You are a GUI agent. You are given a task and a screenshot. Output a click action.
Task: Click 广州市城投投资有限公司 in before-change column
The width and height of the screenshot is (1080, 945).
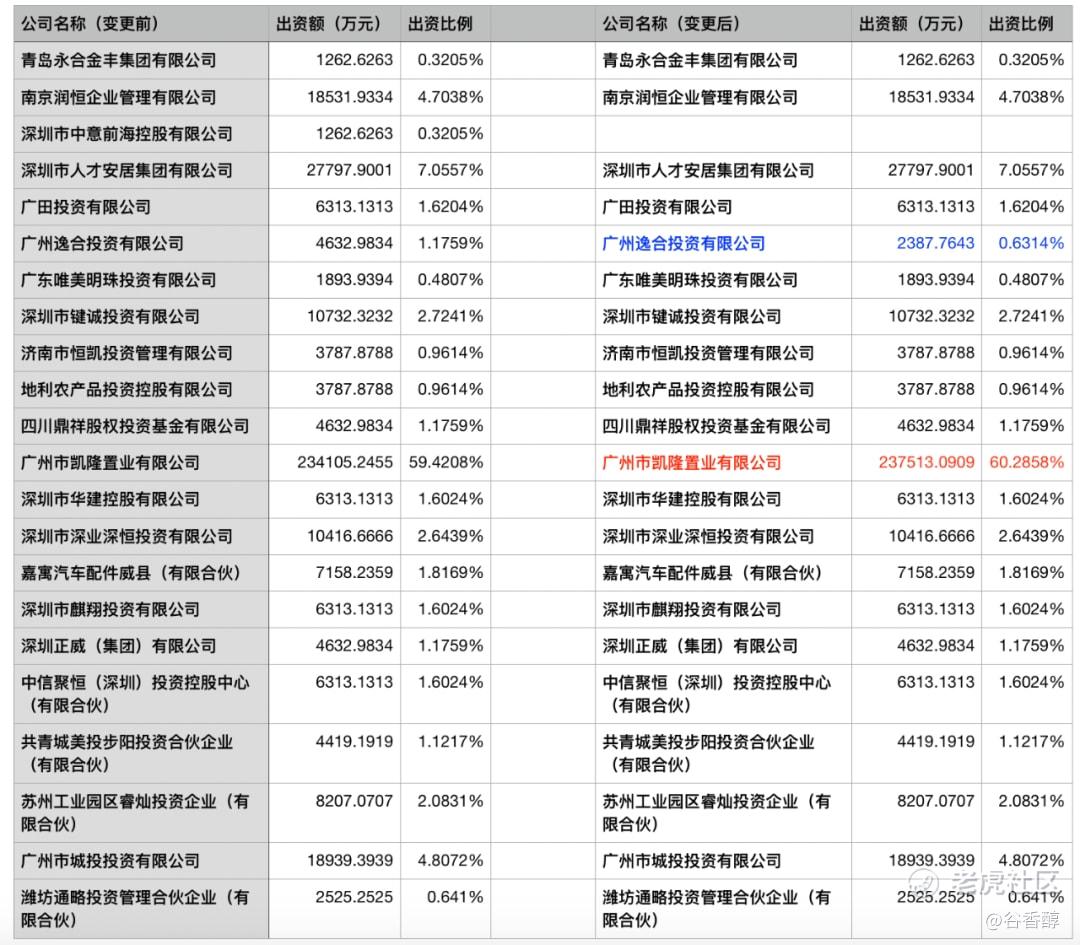click(x=110, y=860)
